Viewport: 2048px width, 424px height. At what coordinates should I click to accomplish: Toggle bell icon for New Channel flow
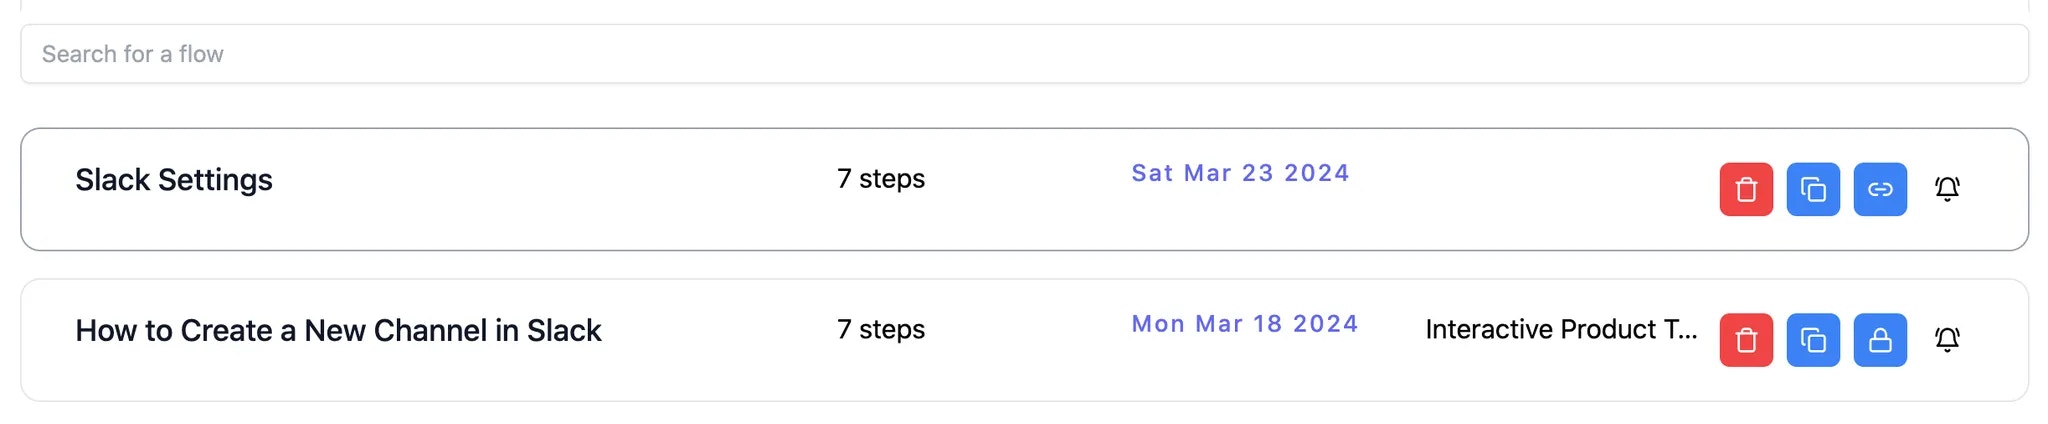tap(1947, 340)
